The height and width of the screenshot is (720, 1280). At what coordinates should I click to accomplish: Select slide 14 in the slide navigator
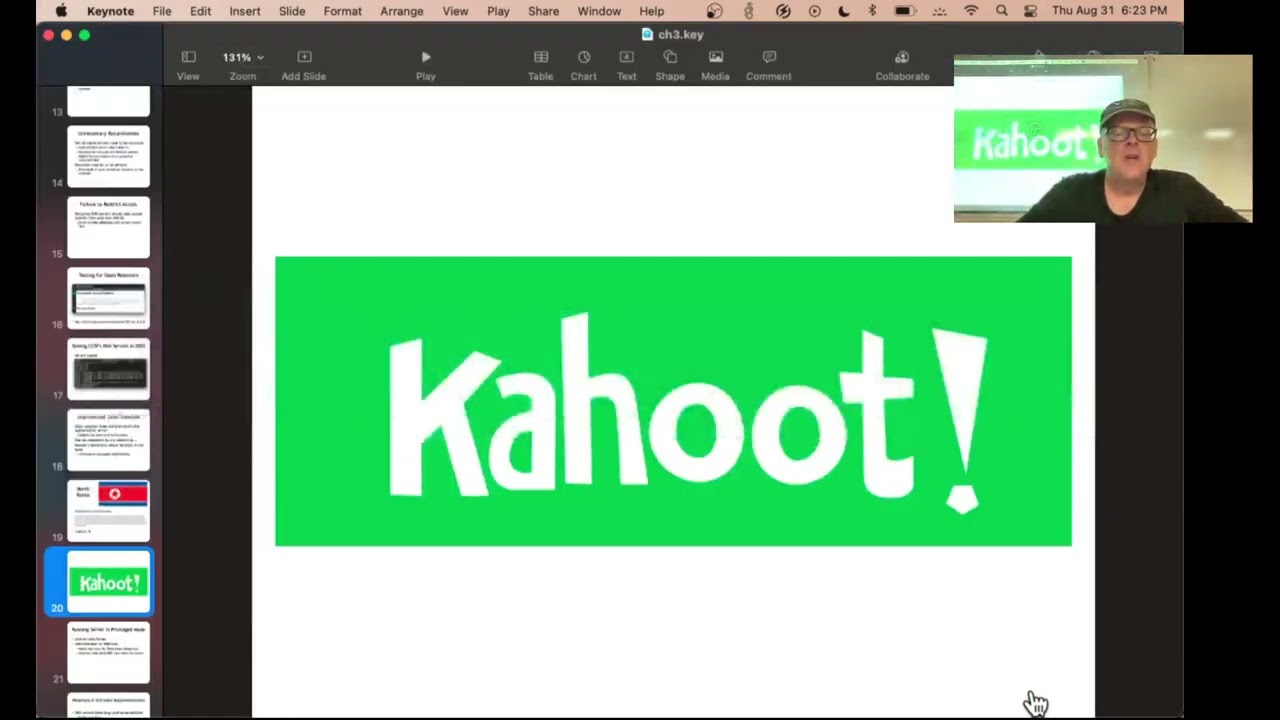click(108, 156)
